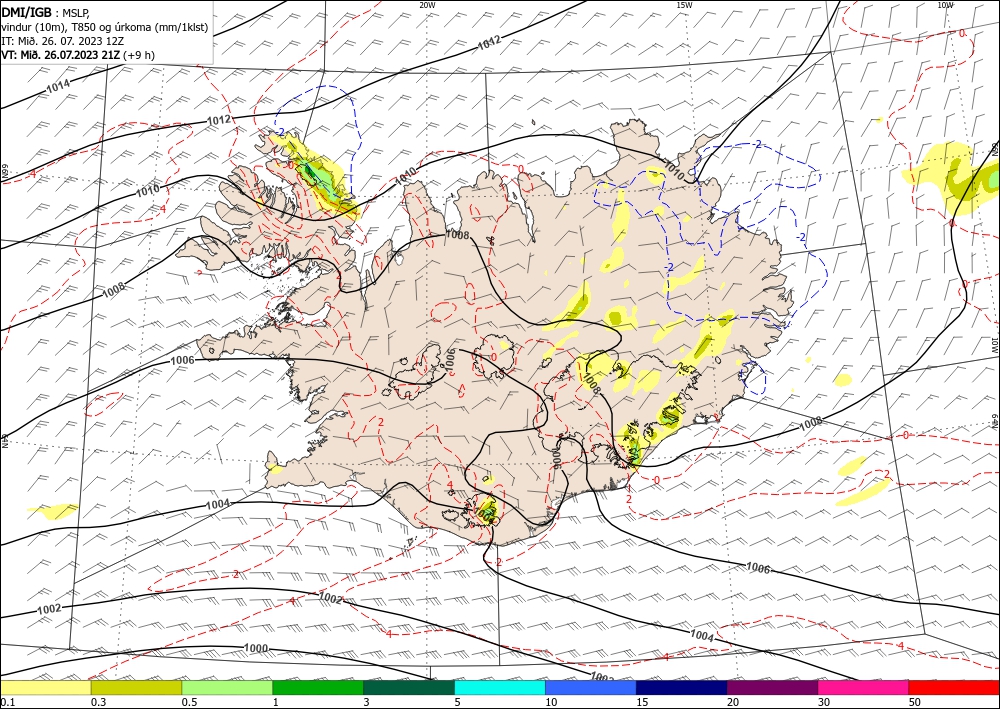Click the '1000' isobar label
The height and width of the screenshot is (709, 1000).
pos(256,648)
